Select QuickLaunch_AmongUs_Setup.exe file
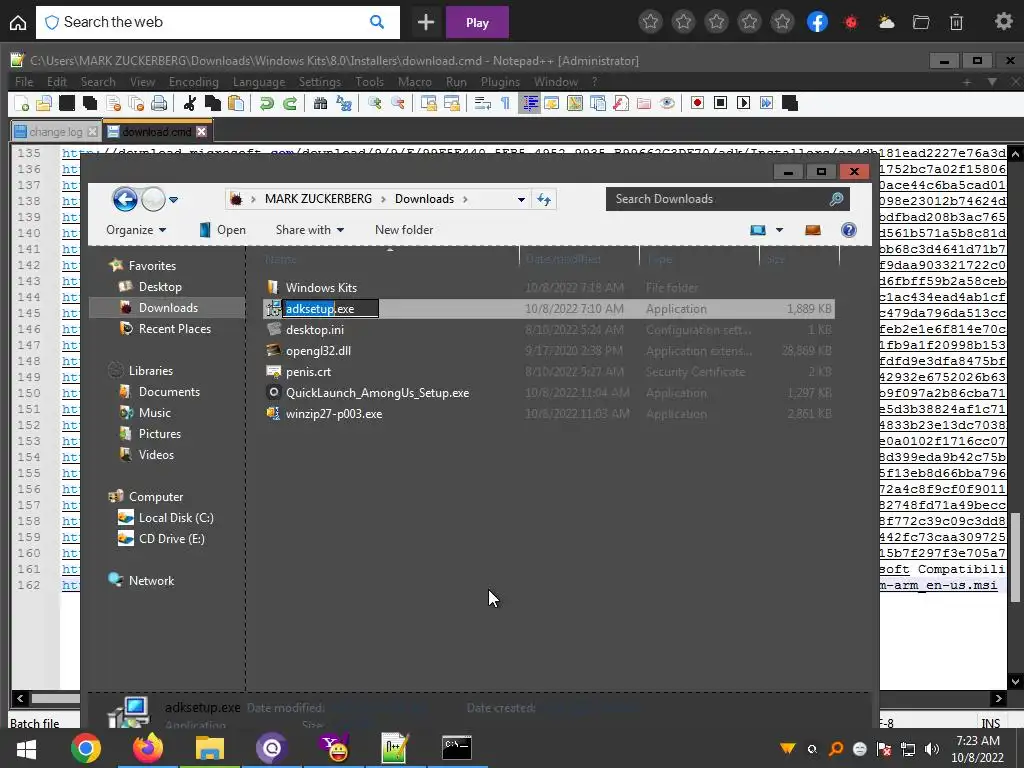 point(377,392)
